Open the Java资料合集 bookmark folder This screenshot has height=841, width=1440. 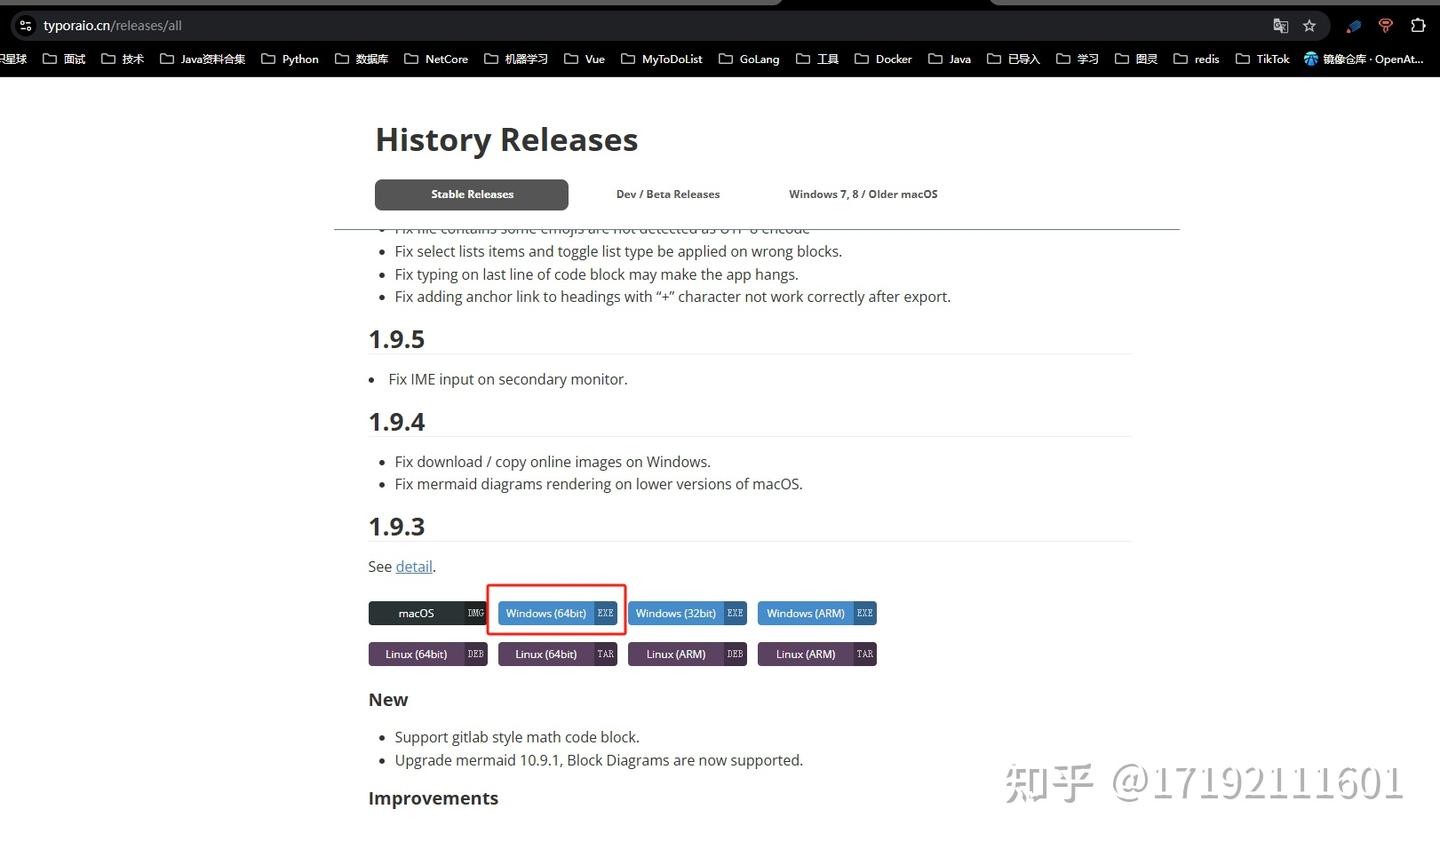point(203,59)
